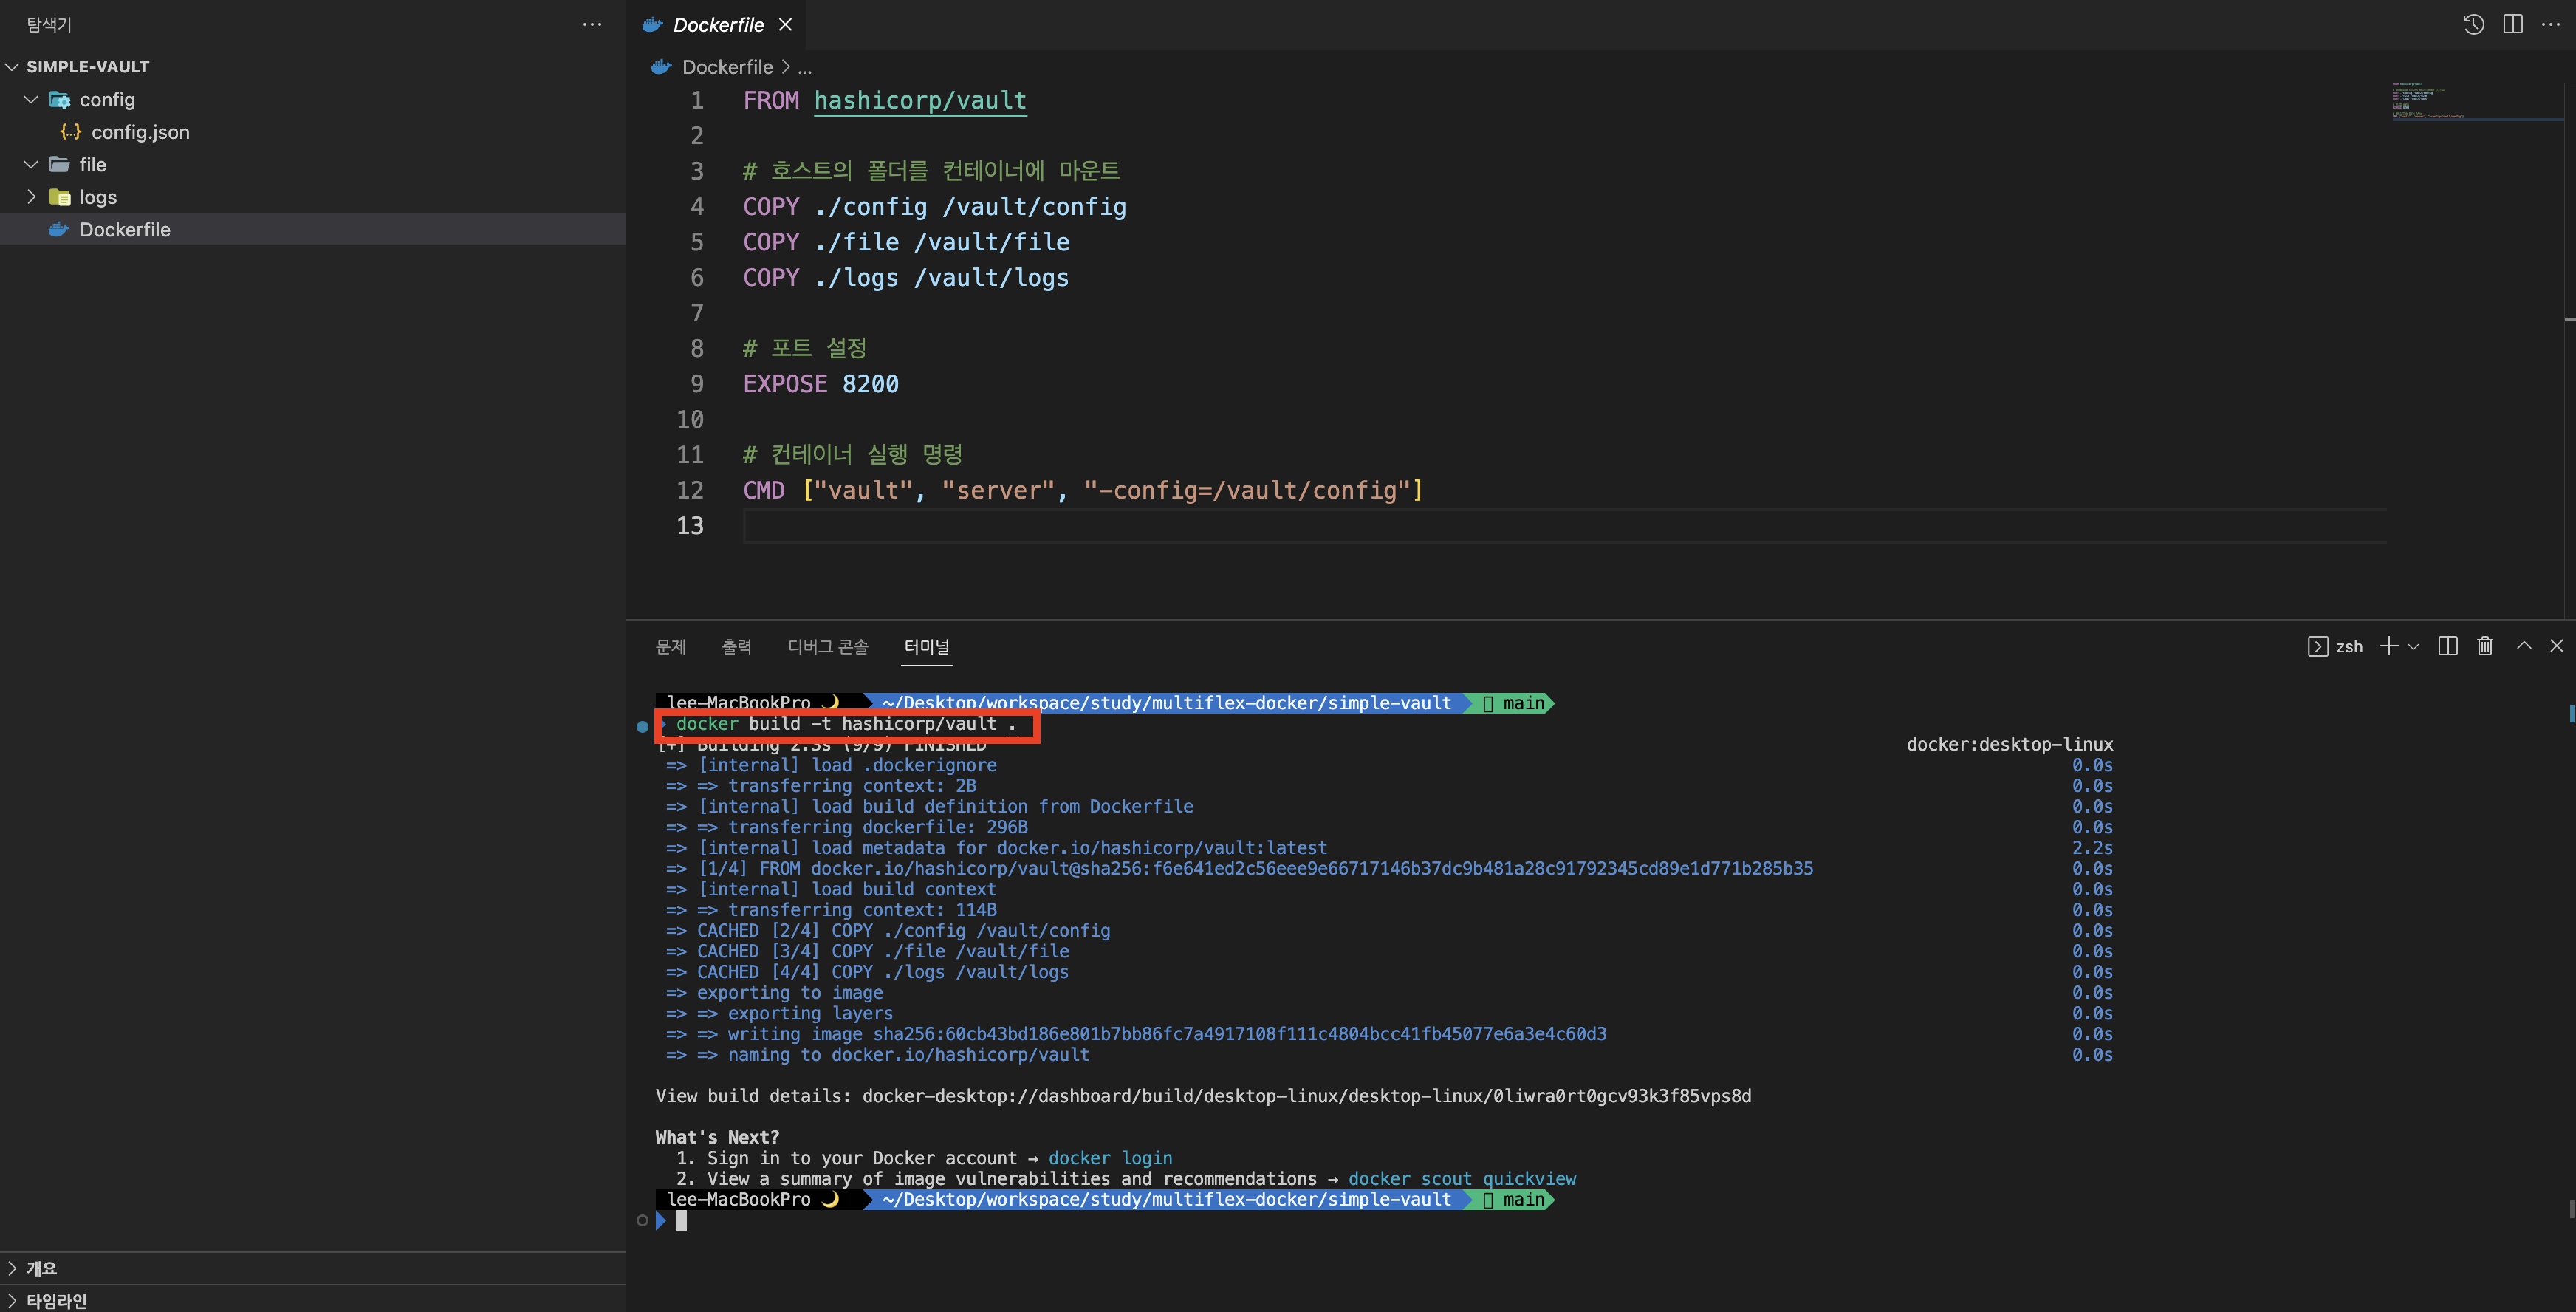Follow the hashicorp/vault image link
The width and height of the screenshot is (2576, 1312).
point(920,101)
